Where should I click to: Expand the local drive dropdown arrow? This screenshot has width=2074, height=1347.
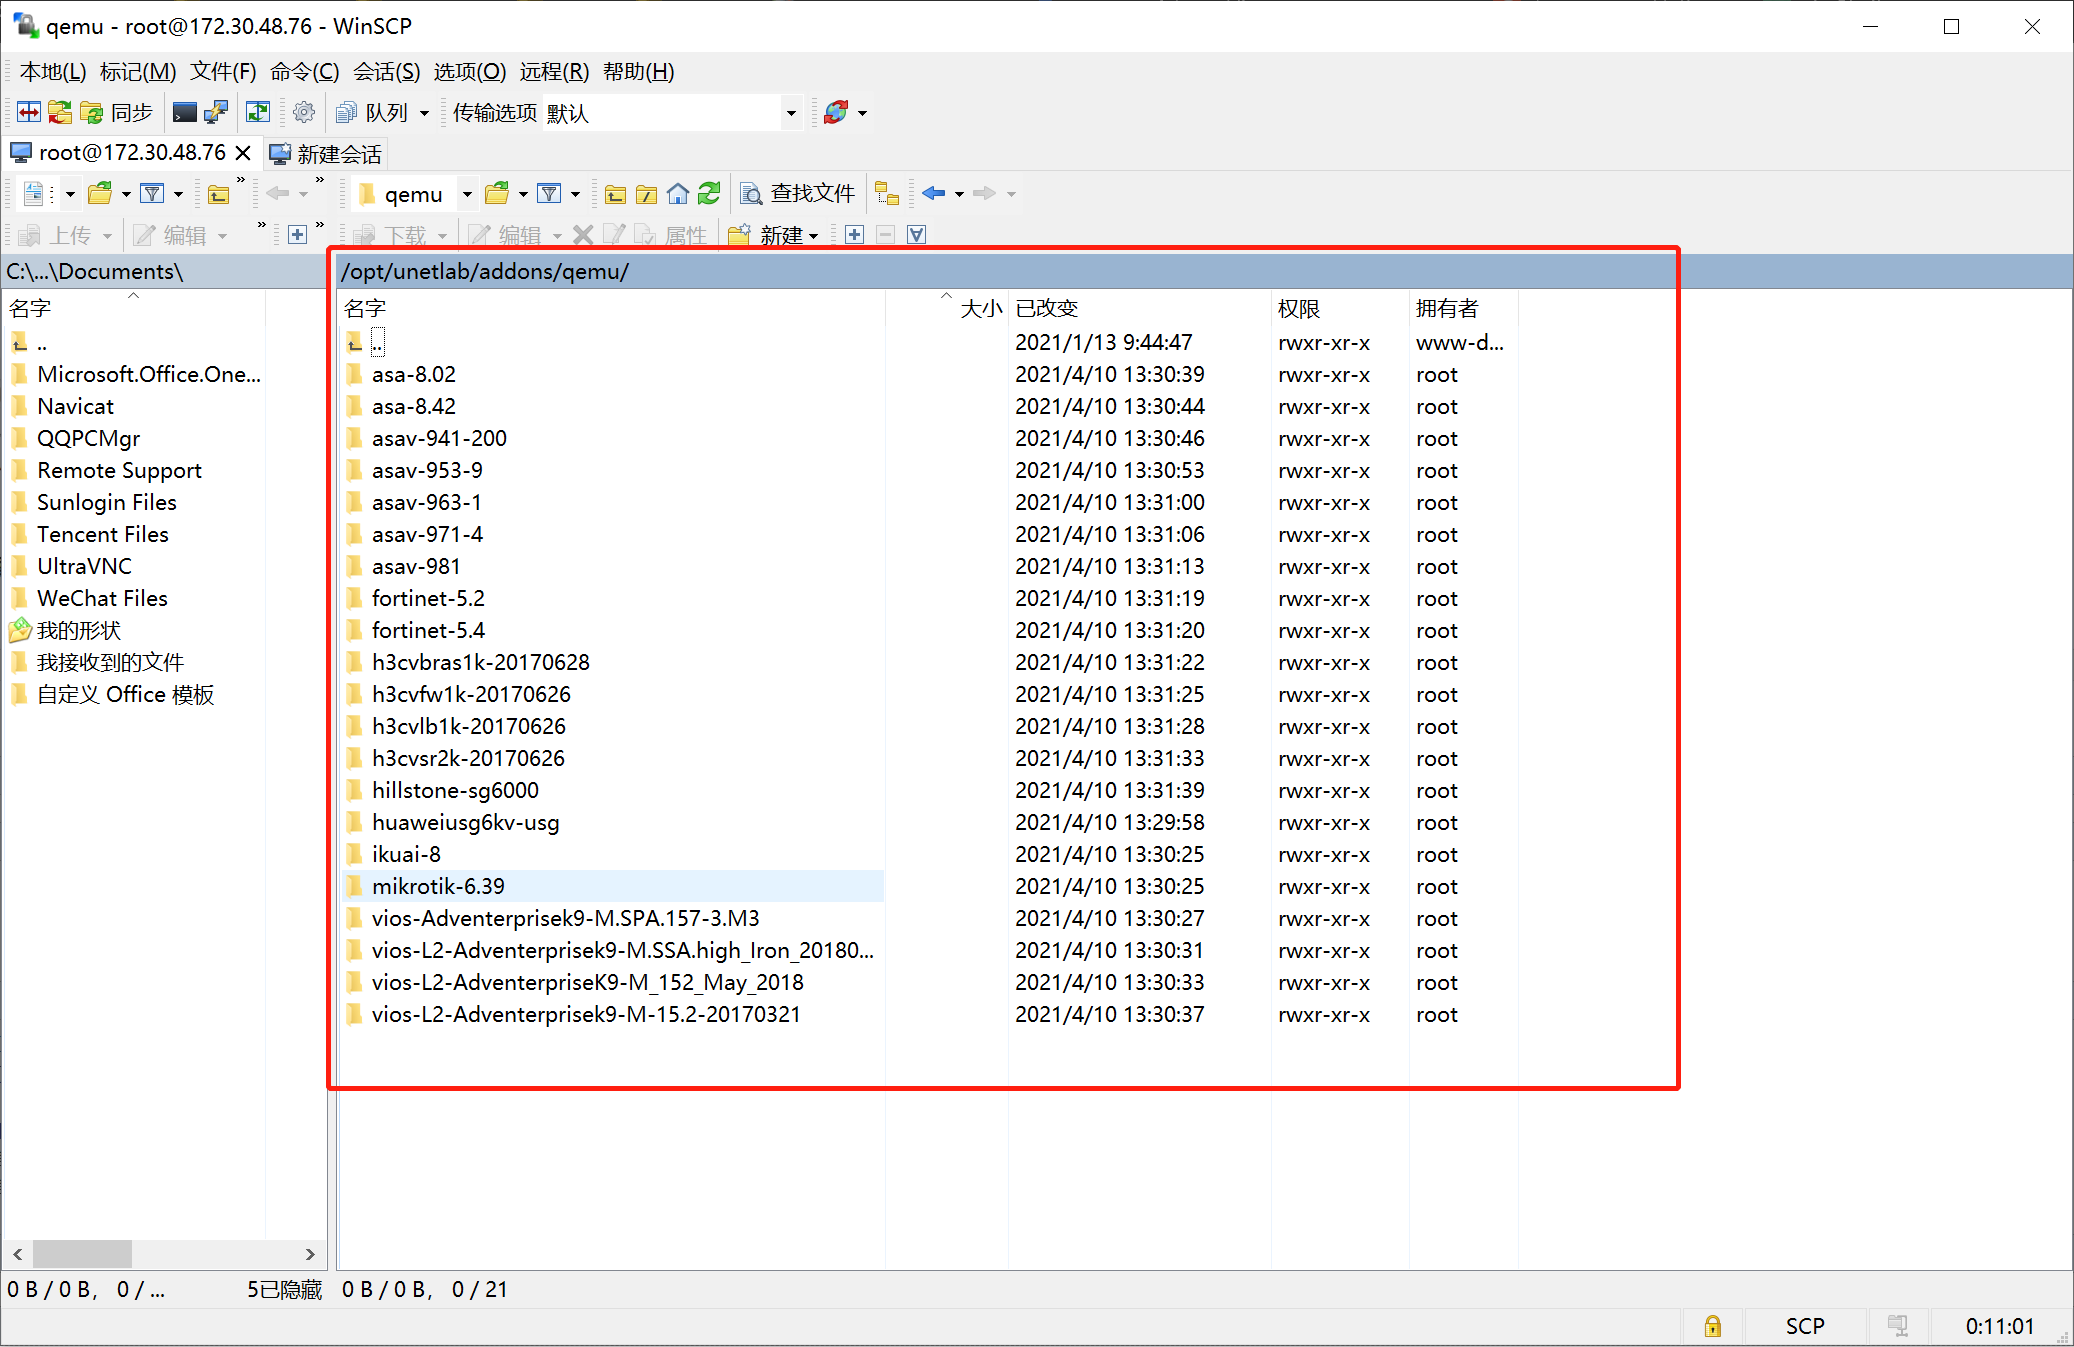click(70, 194)
